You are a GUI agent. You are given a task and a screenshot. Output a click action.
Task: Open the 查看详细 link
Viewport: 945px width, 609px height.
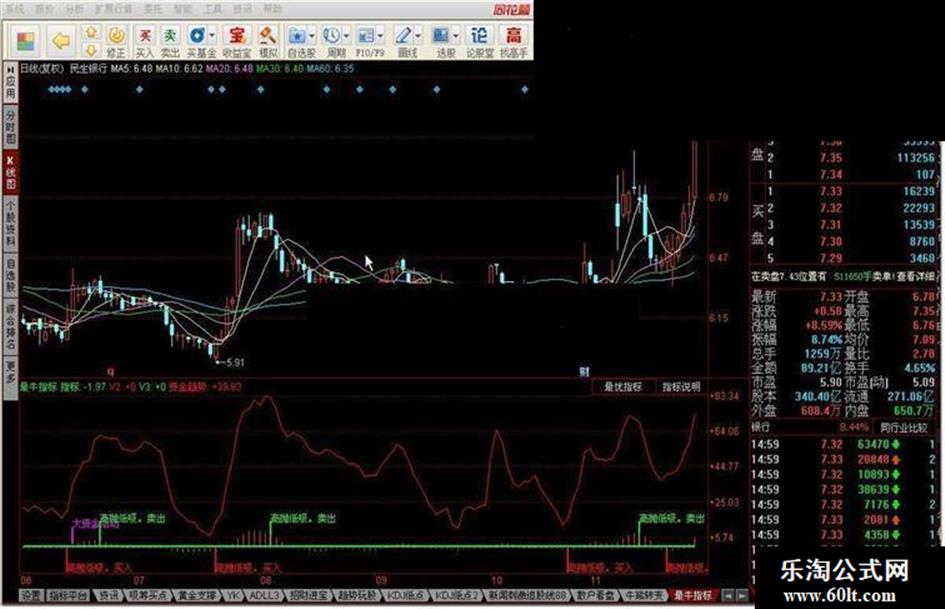coord(915,276)
